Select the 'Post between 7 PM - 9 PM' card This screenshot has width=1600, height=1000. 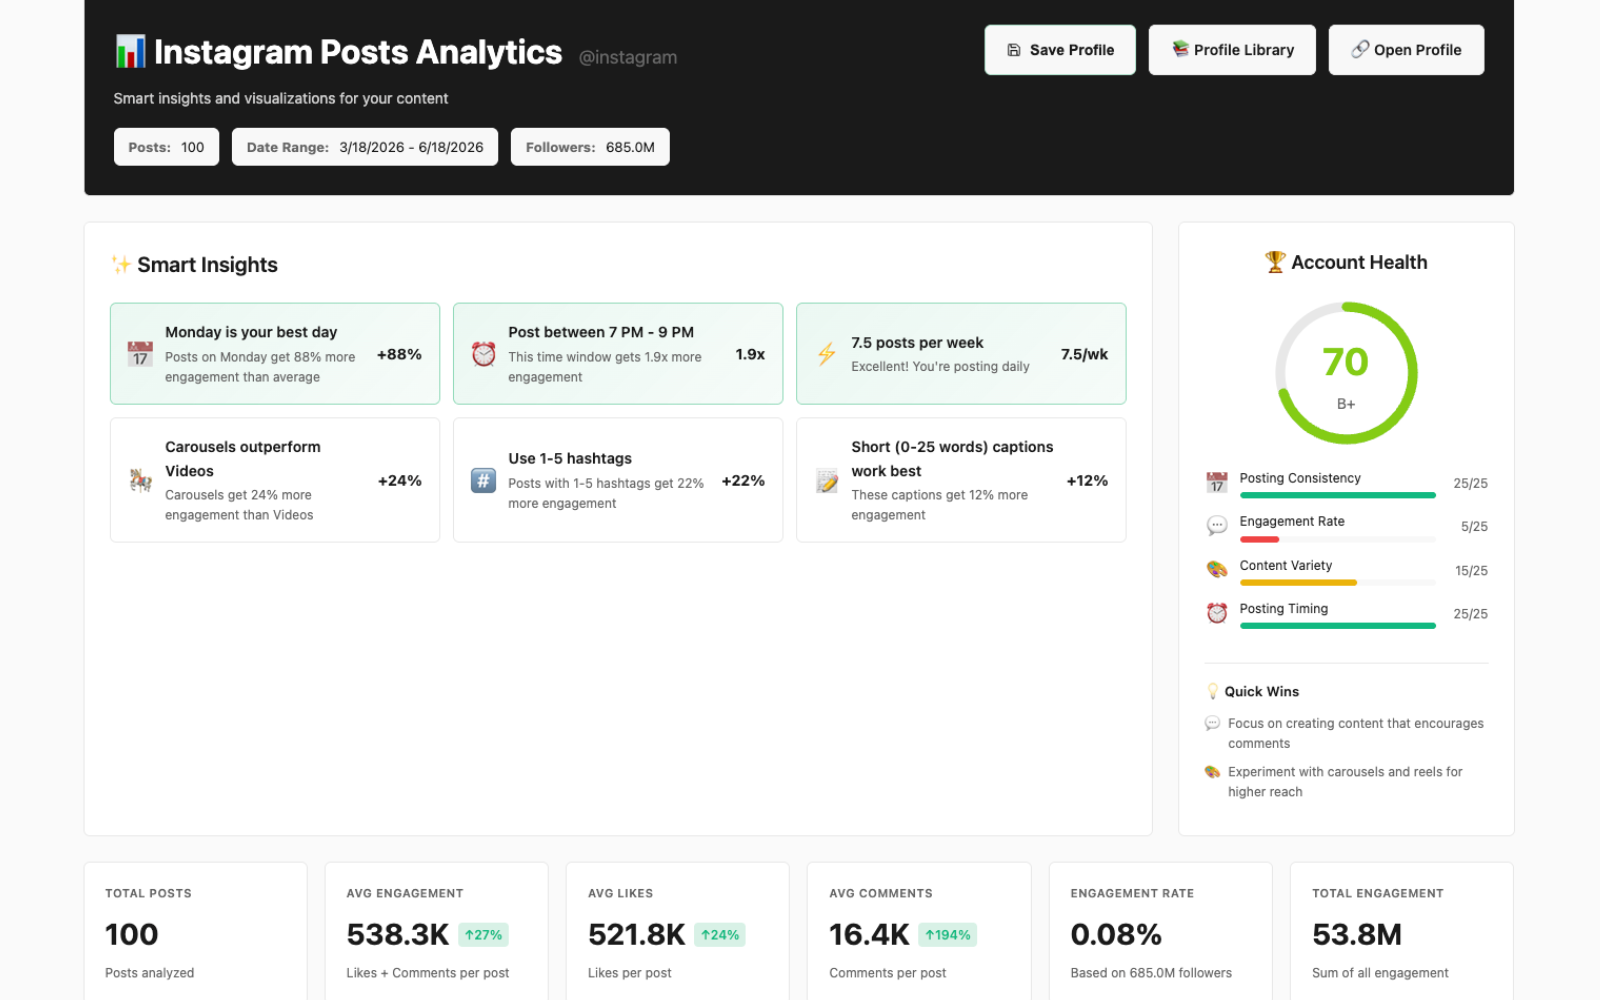click(618, 354)
